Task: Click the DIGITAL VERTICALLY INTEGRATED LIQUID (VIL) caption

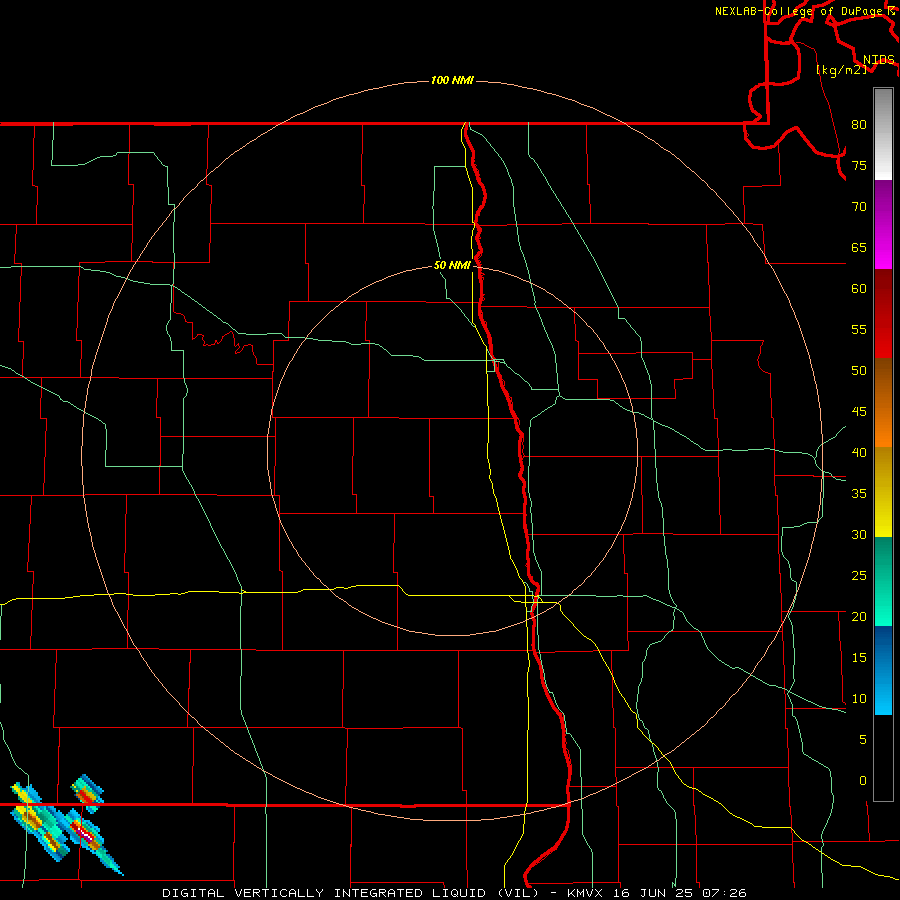Action: 351,893
